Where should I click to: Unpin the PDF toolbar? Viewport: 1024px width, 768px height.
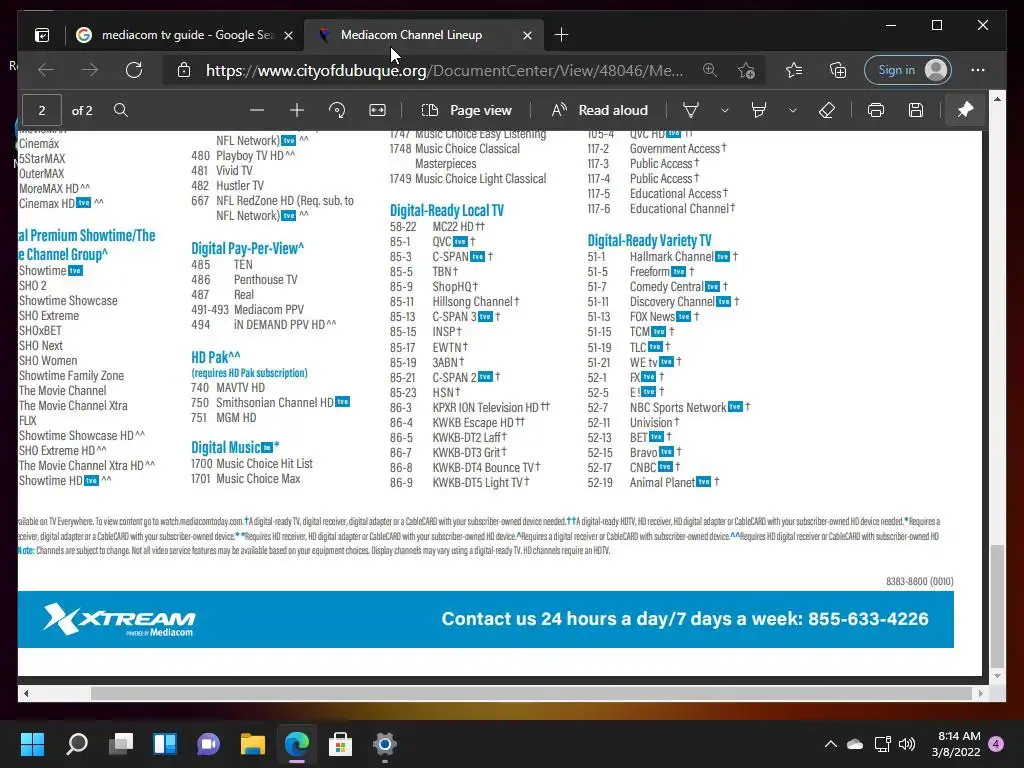click(x=965, y=110)
